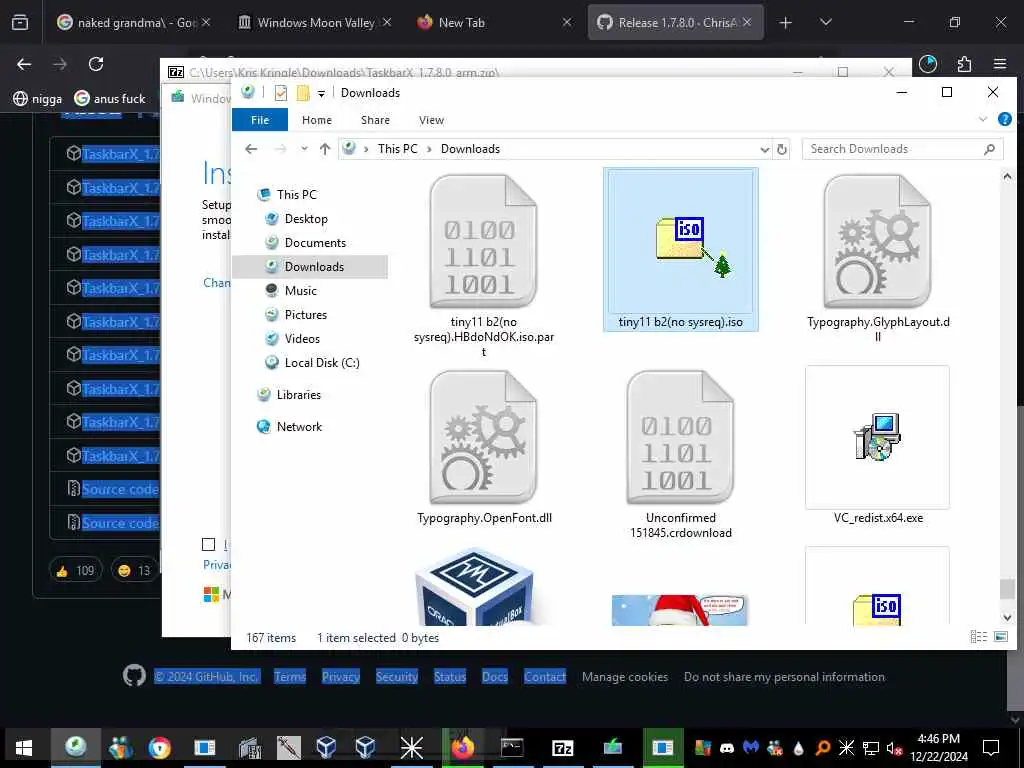Open the Home ribbon tab

click(317, 120)
